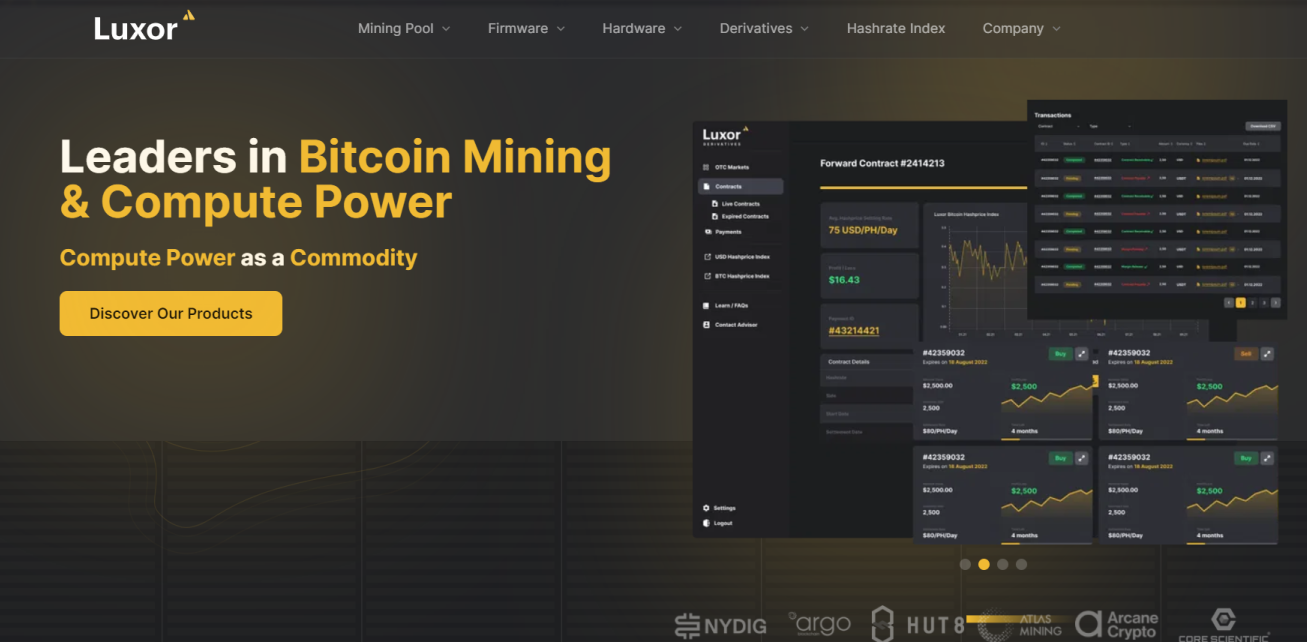Open Live Contracts in the dashboard sidebar
The width and height of the screenshot is (1307, 642).
click(x=735, y=203)
